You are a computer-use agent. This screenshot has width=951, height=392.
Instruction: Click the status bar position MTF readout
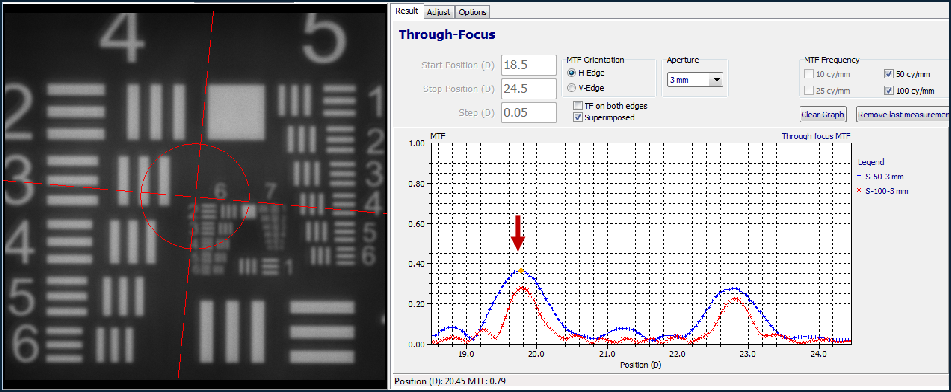[x=450, y=382]
